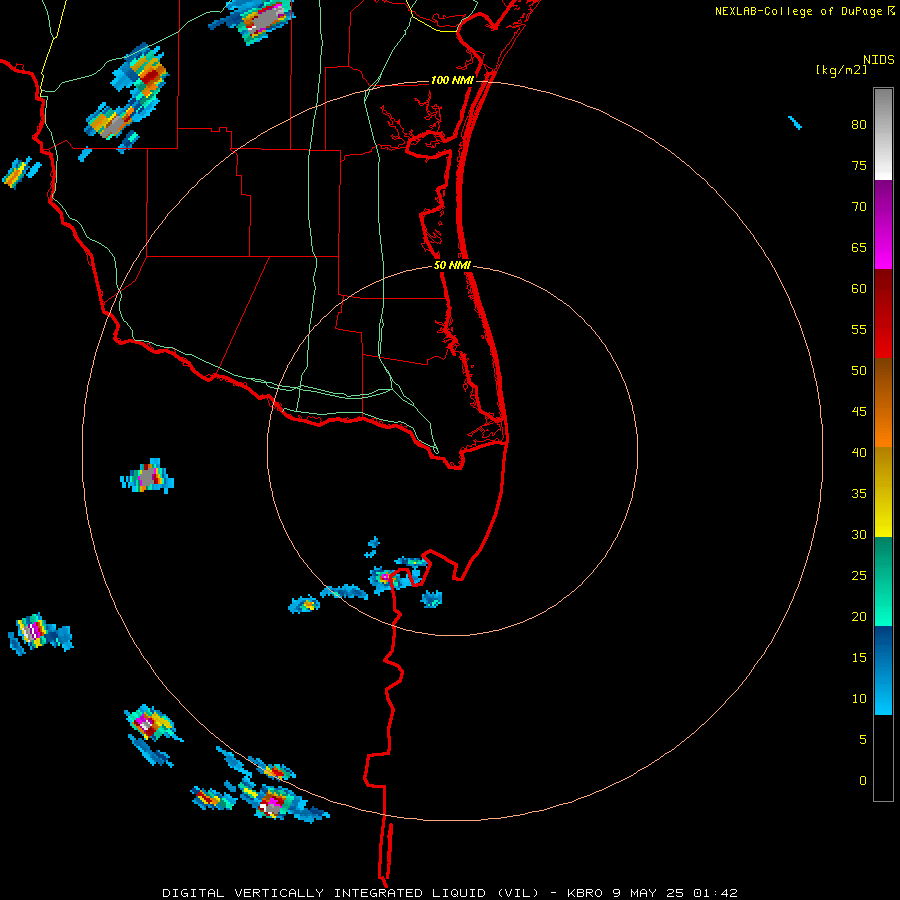Pick the green segment of the color bar
Image resolution: width=900 pixels, height=900 pixels.
point(883,581)
